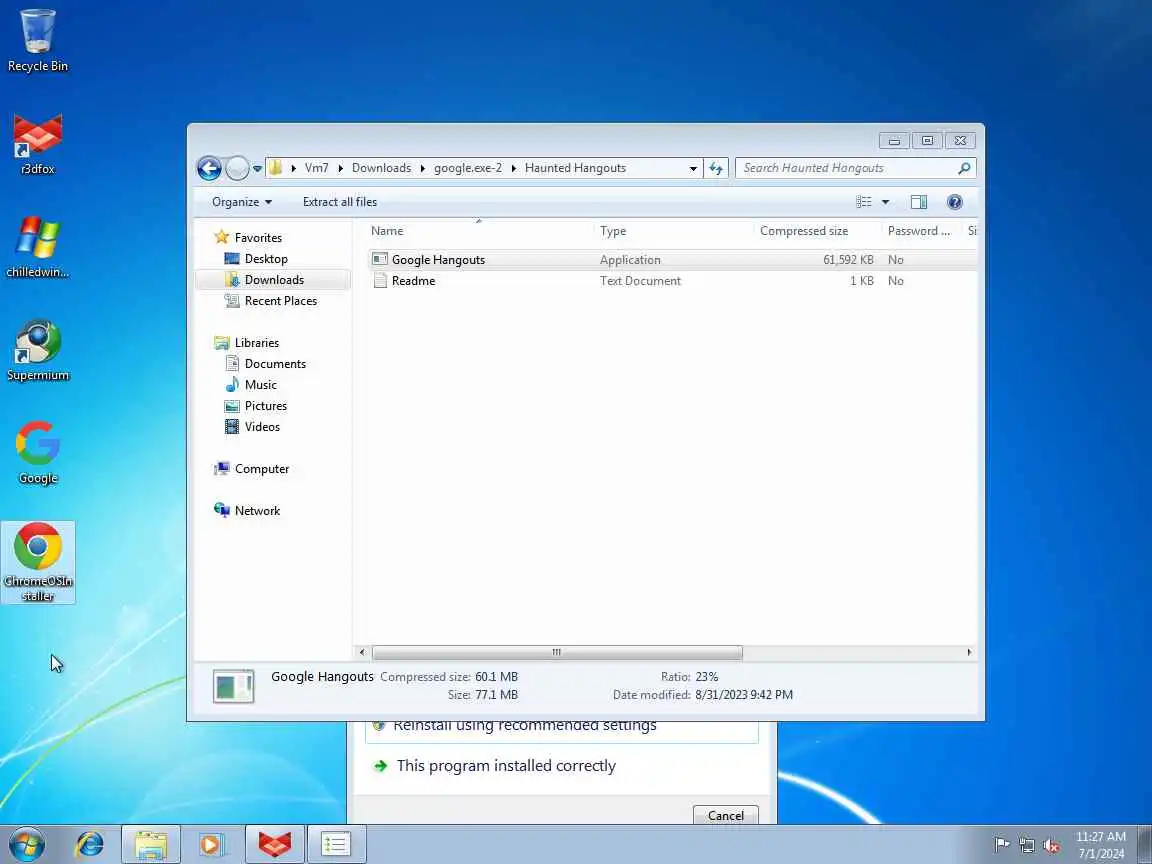Sort files by the Name column header
Image resolution: width=1152 pixels, height=864 pixels.
pos(480,231)
